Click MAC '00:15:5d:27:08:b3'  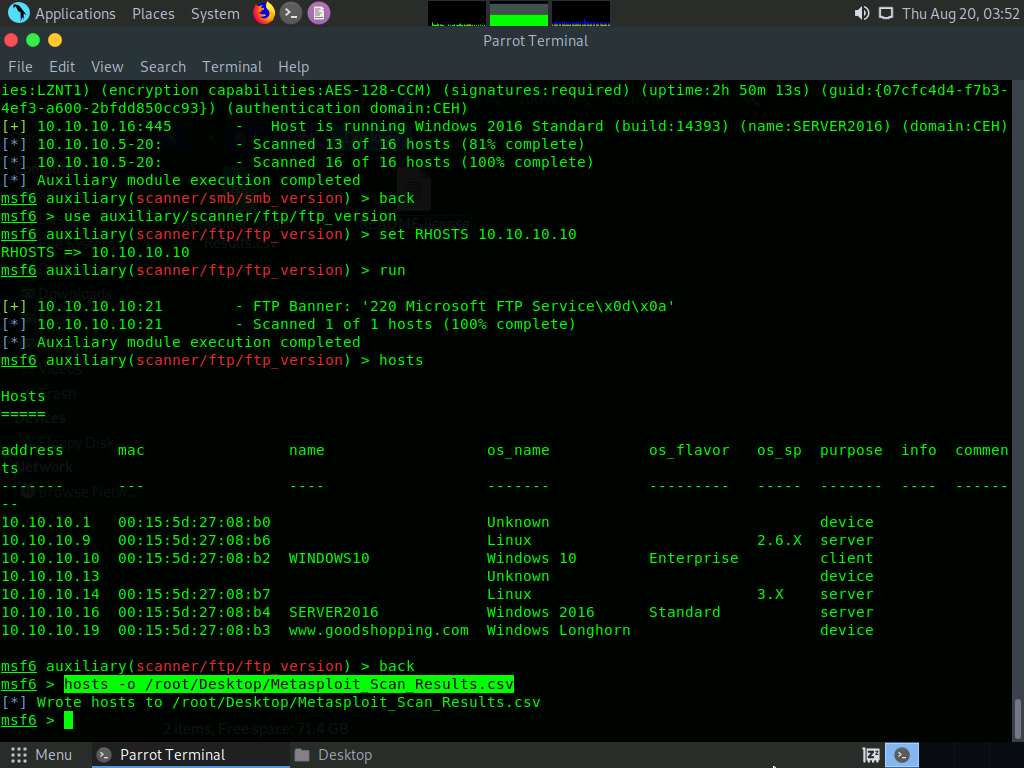point(194,630)
